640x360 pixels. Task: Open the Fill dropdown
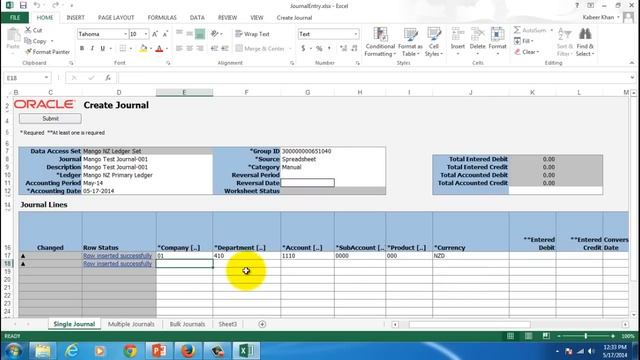click(x=524, y=41)
